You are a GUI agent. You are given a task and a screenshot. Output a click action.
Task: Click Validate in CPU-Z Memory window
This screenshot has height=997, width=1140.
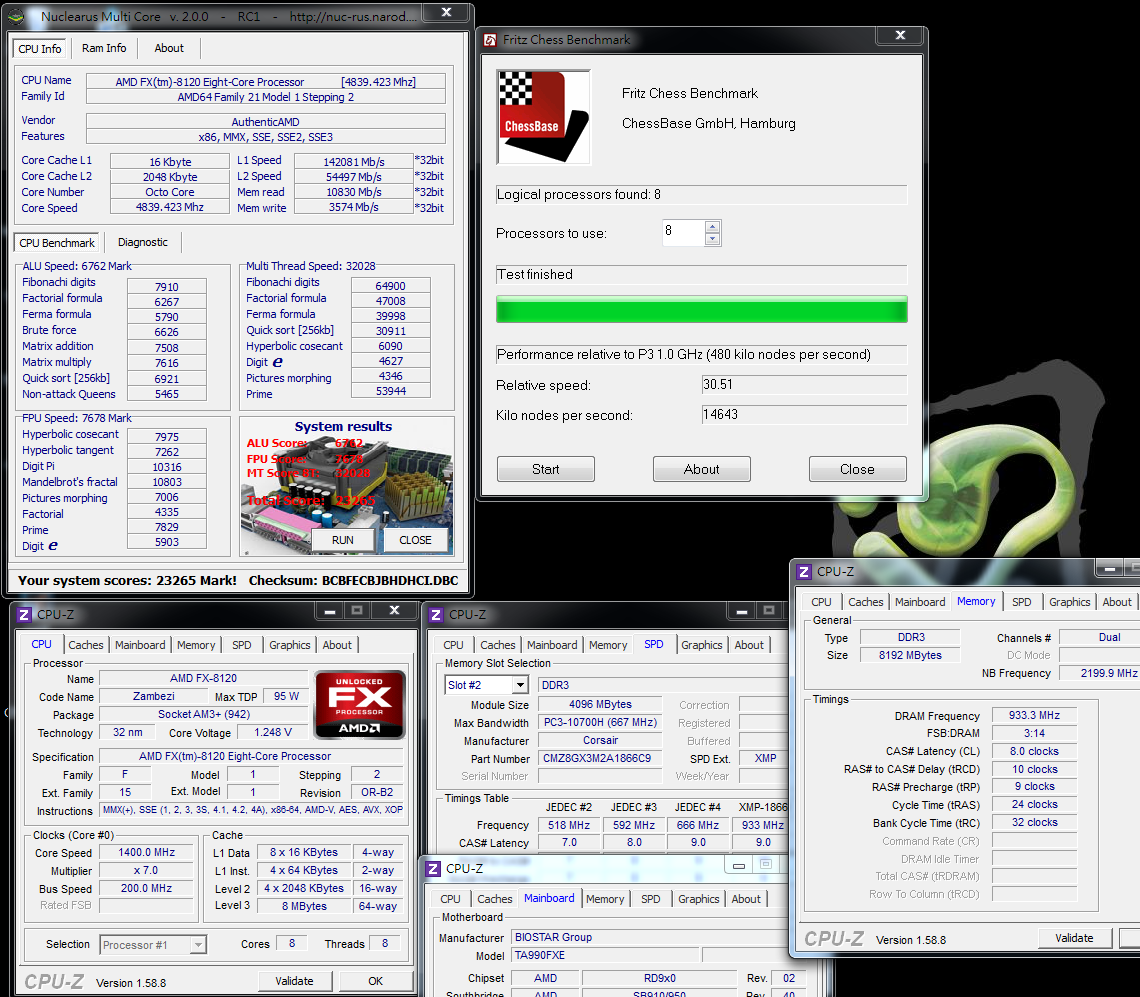pyautogui.click(x=1074, y=938)
